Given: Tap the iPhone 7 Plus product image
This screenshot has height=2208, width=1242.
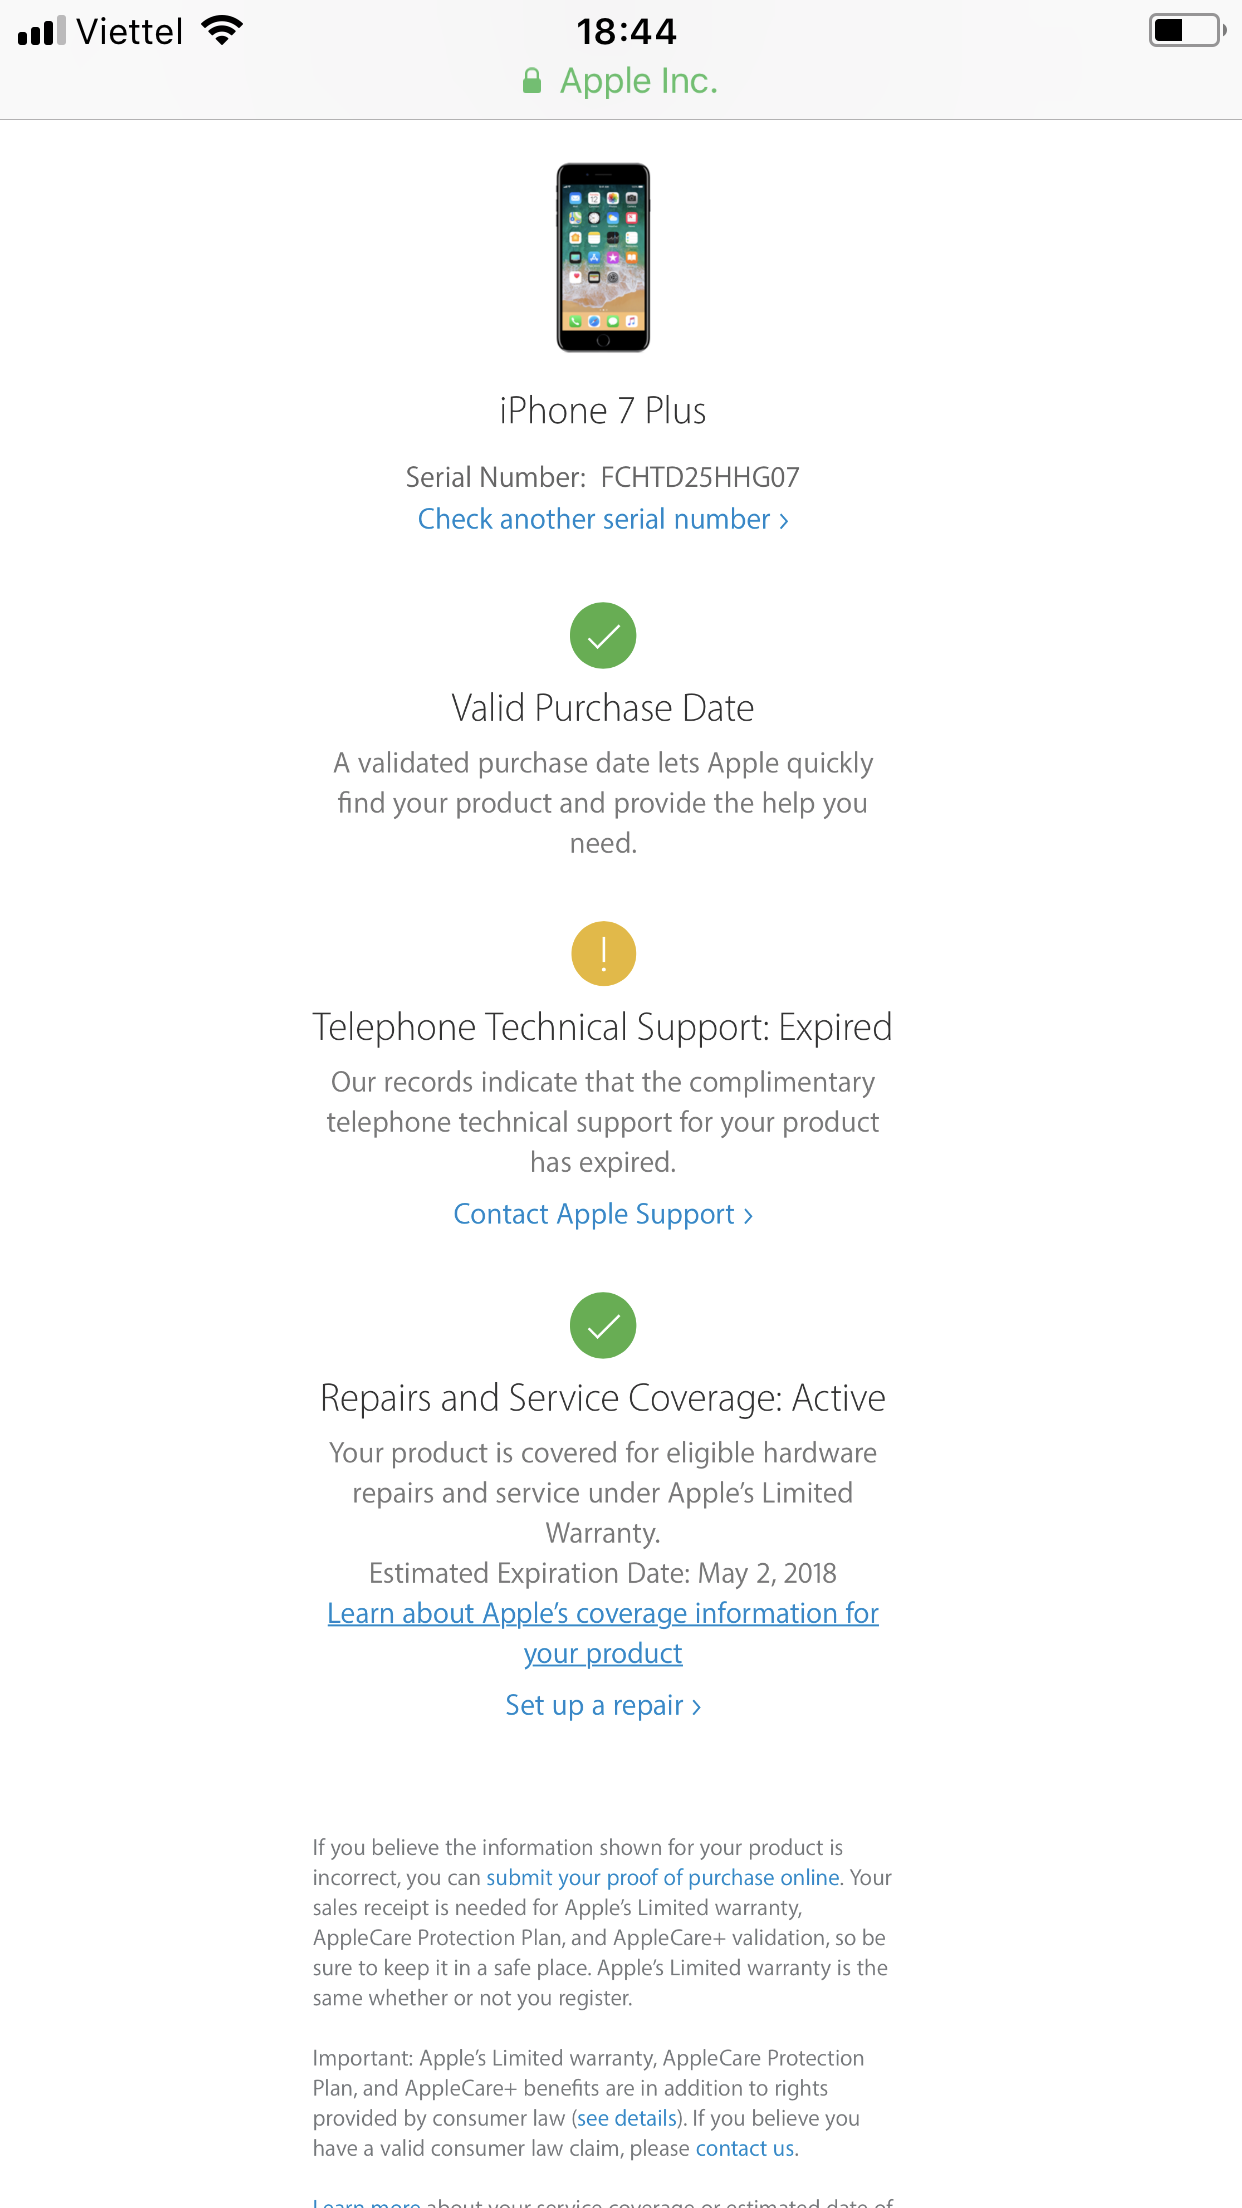Looking at the screenshot, I should tap(603, 258).
